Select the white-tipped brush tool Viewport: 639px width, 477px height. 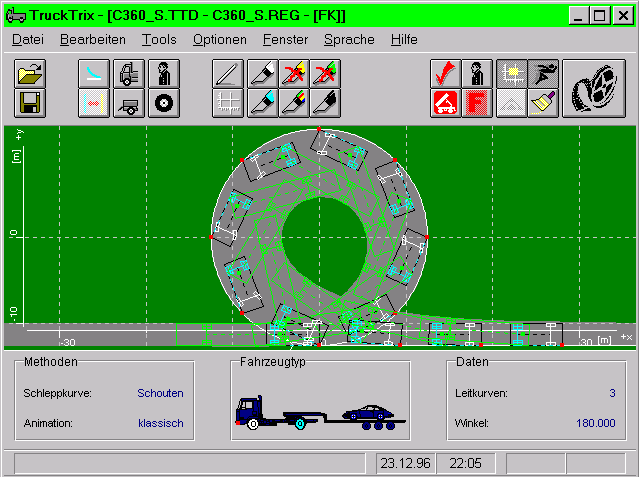[x=263, y=74]
